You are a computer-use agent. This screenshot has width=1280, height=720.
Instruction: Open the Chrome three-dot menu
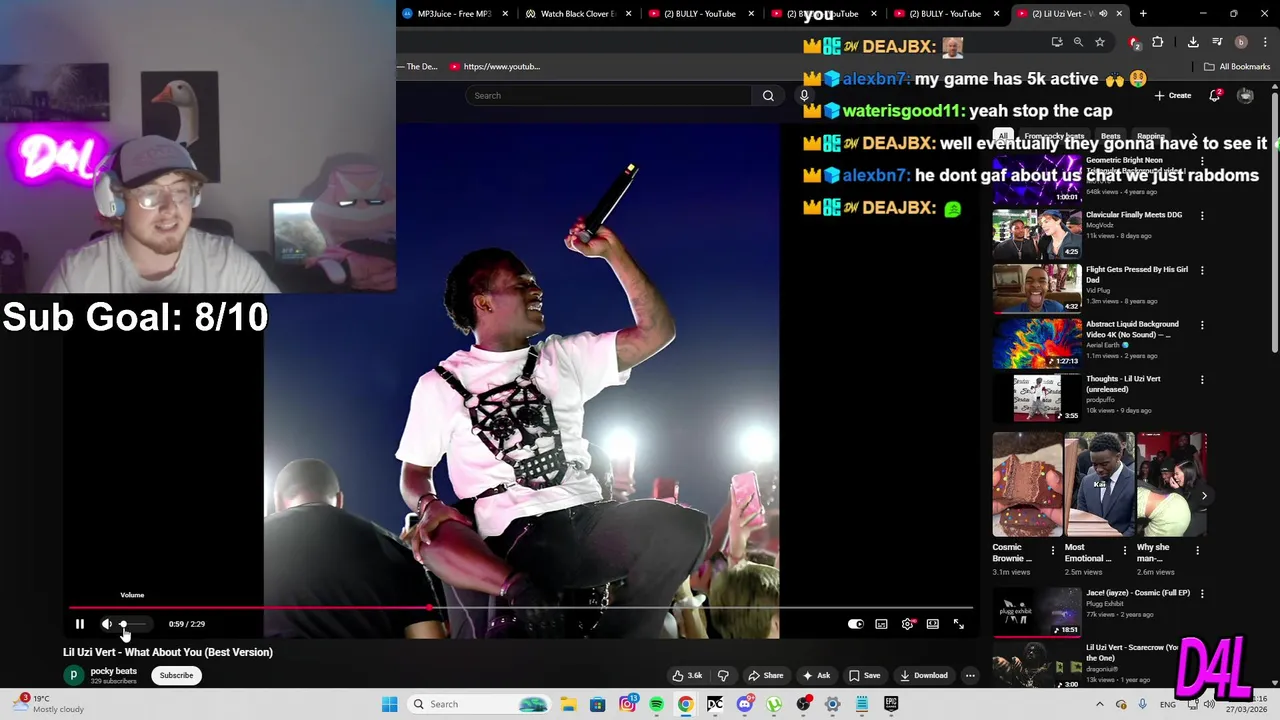coord(1265,42)
